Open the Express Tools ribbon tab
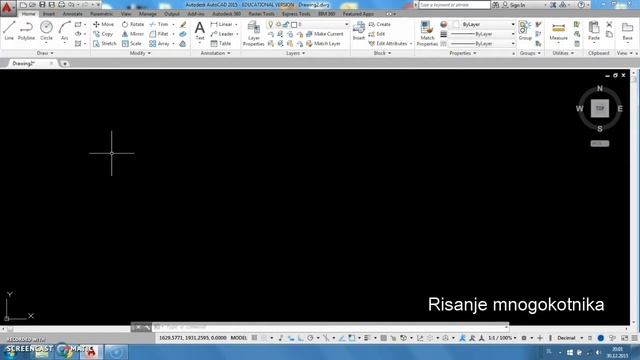This screenshot has width=640, height=360. click(296, 14)
